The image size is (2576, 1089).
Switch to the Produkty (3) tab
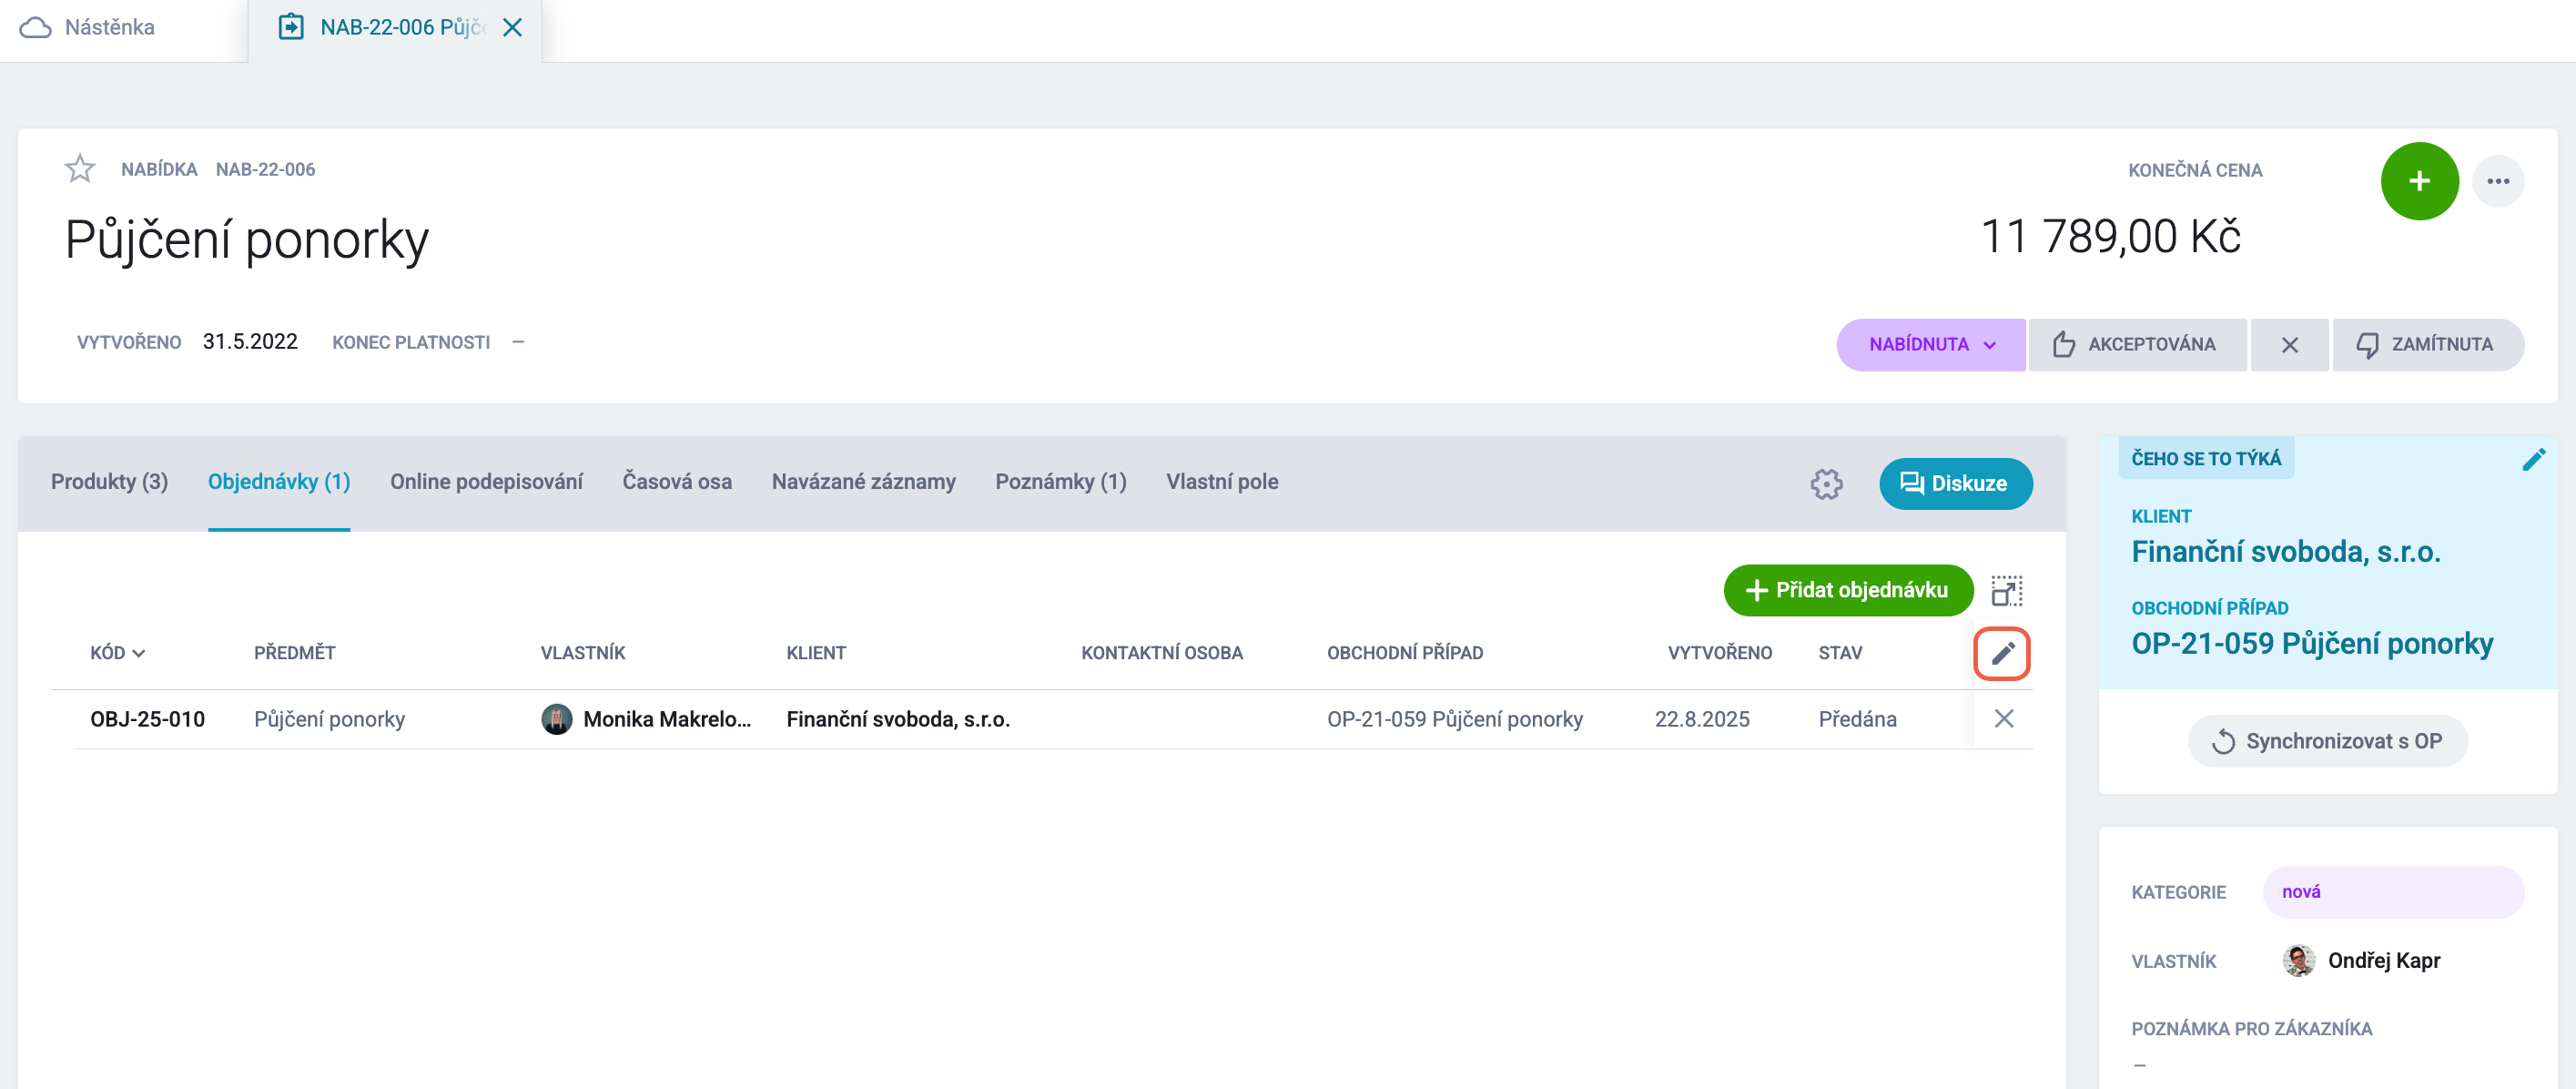point(109,482)
